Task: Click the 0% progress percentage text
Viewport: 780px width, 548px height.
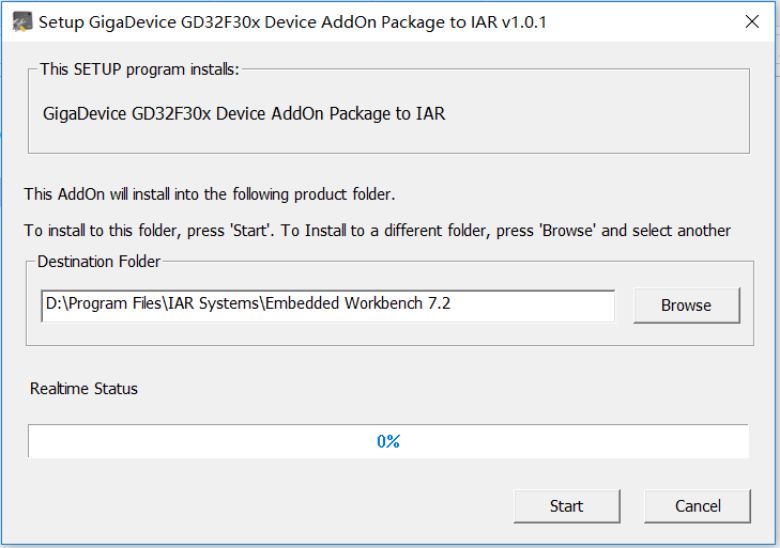Action: pyautogui.click(x=389, y=441)
